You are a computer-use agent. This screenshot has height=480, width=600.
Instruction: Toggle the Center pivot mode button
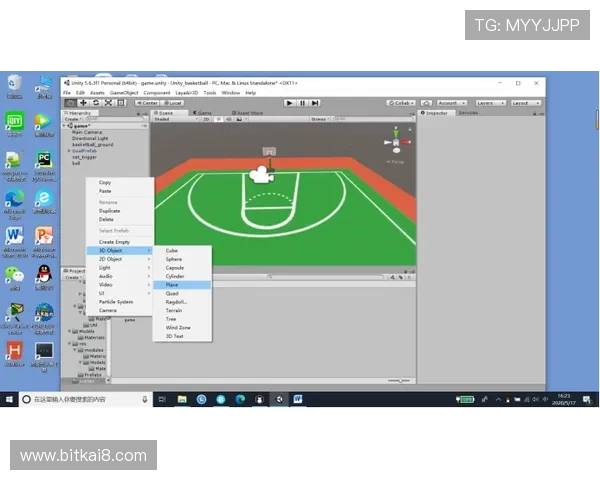(148, 103)
